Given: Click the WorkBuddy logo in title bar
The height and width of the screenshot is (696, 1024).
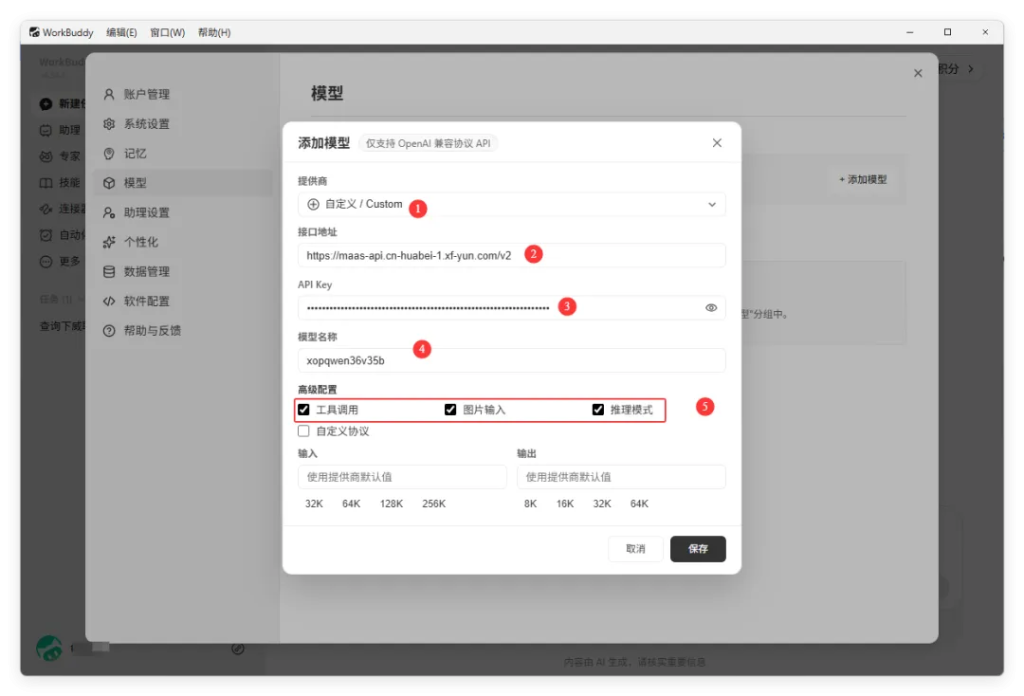Looking at the screenshot, I should pos(34,32).
